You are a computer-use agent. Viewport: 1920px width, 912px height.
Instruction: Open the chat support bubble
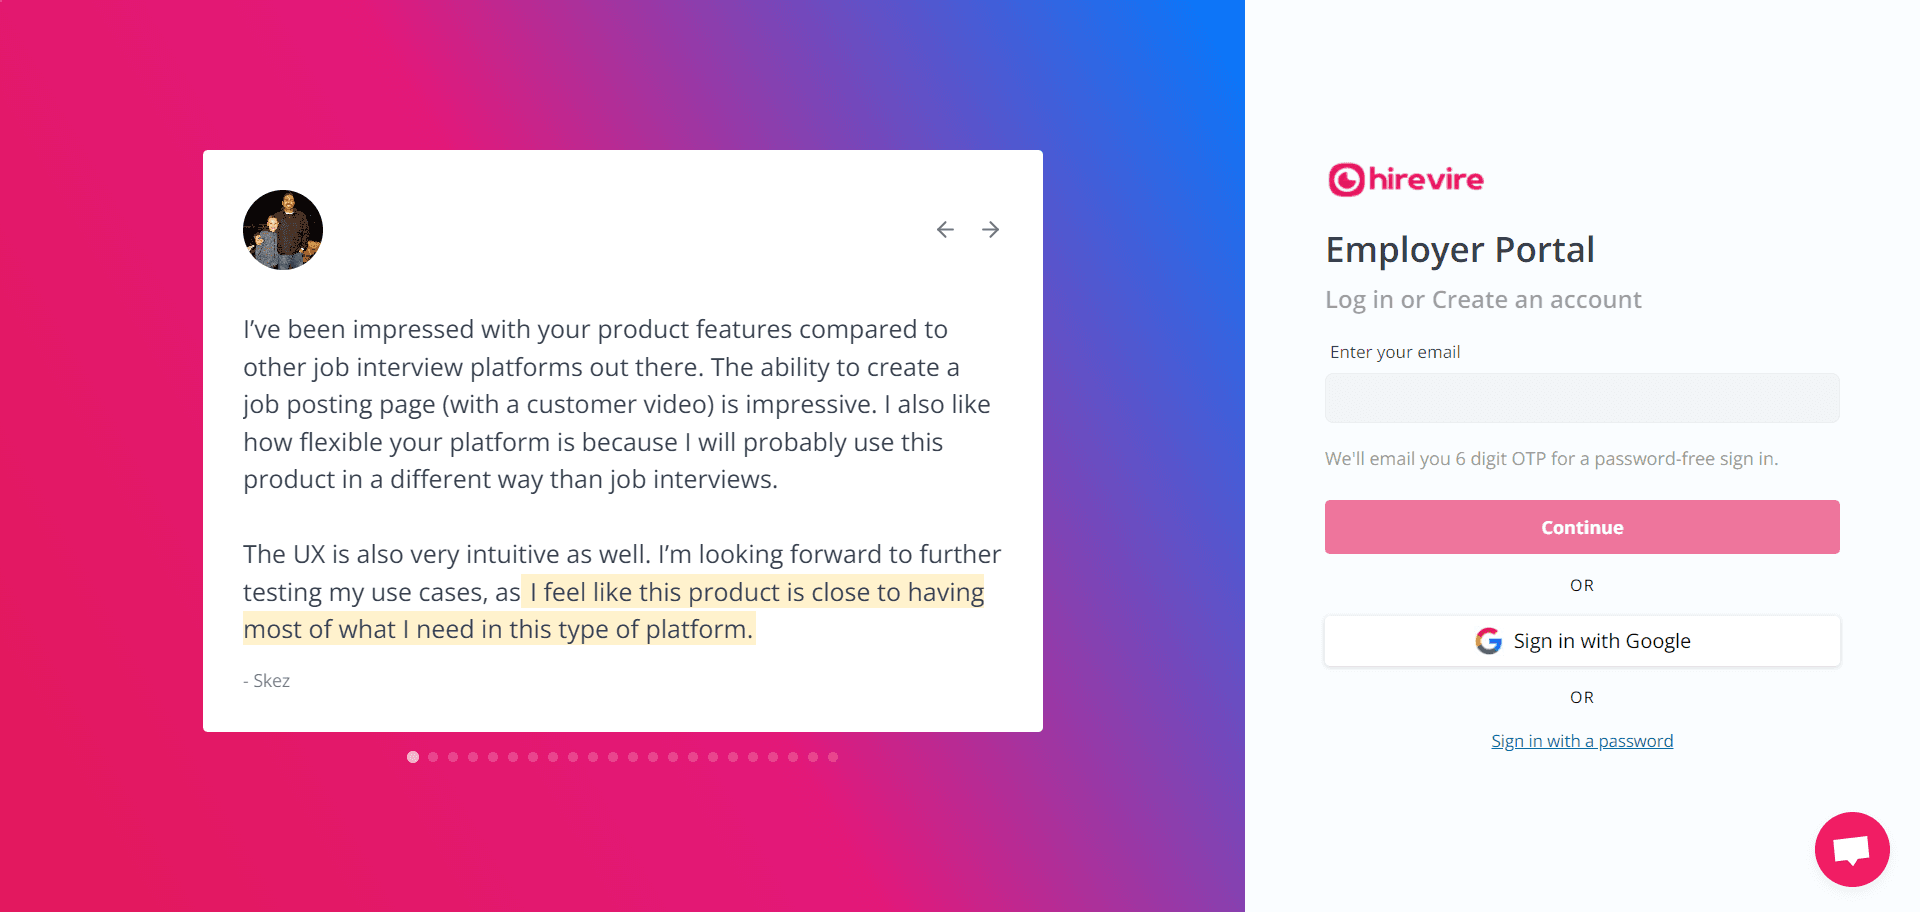(1852, 849)
